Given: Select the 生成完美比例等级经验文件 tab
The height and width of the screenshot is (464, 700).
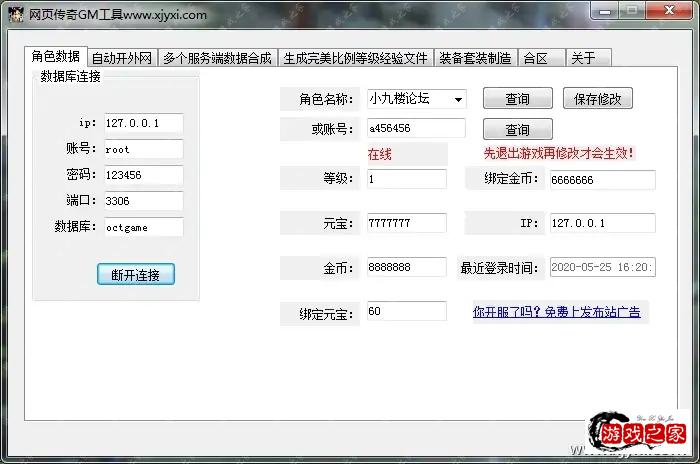Looking at the screenshot, I should click(x=355, y=58).
